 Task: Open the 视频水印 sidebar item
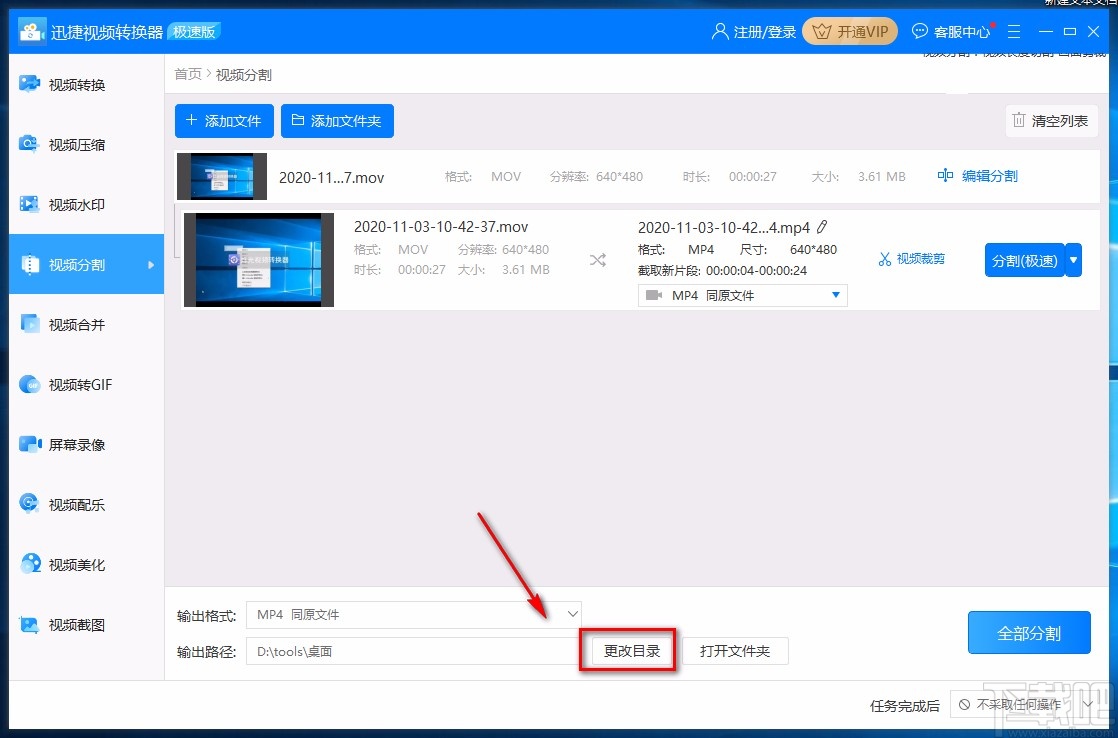point(86,205)
